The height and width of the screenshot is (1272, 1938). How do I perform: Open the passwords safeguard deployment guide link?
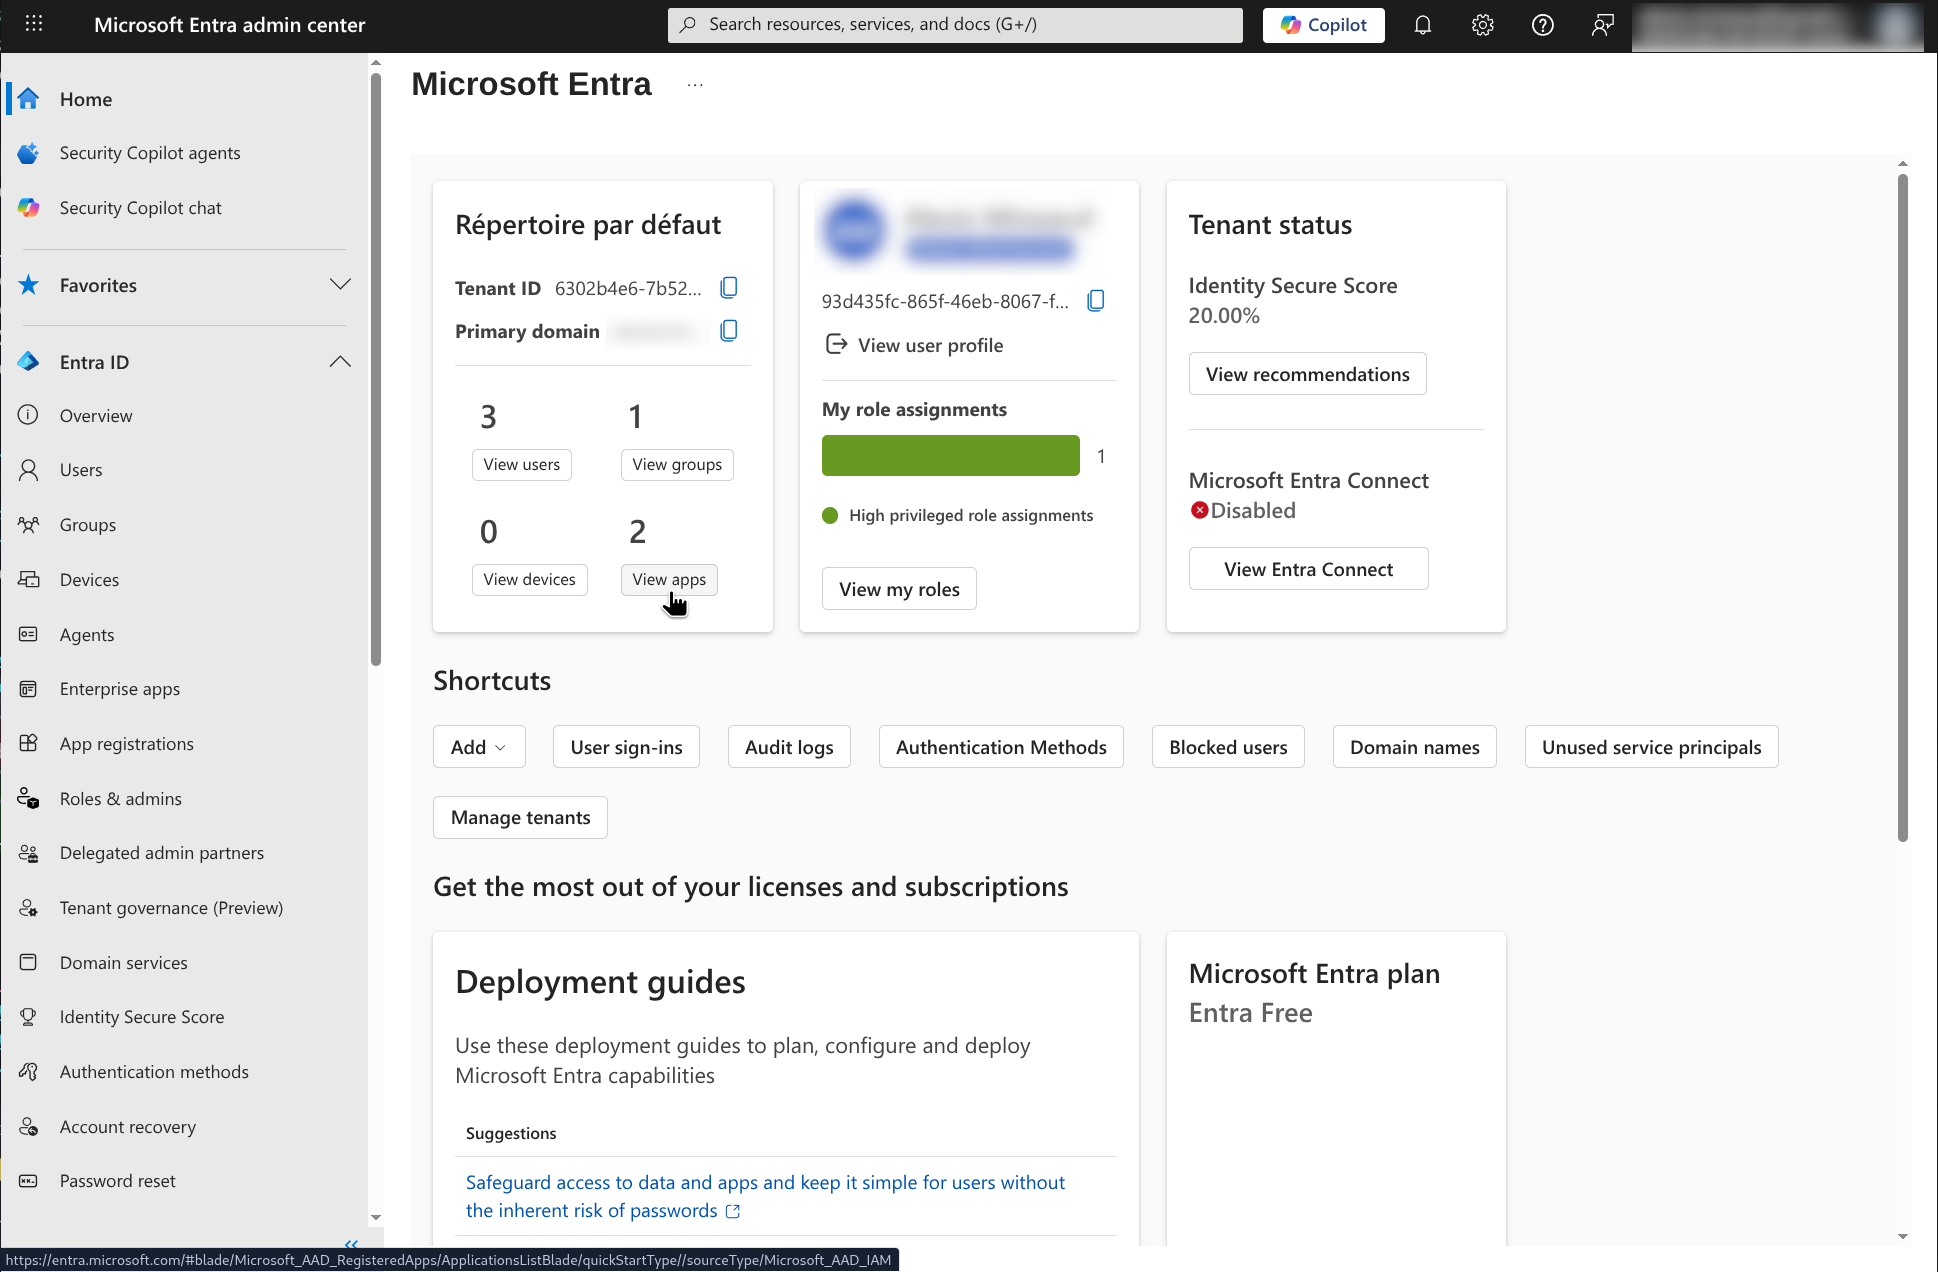(765, 1196)
